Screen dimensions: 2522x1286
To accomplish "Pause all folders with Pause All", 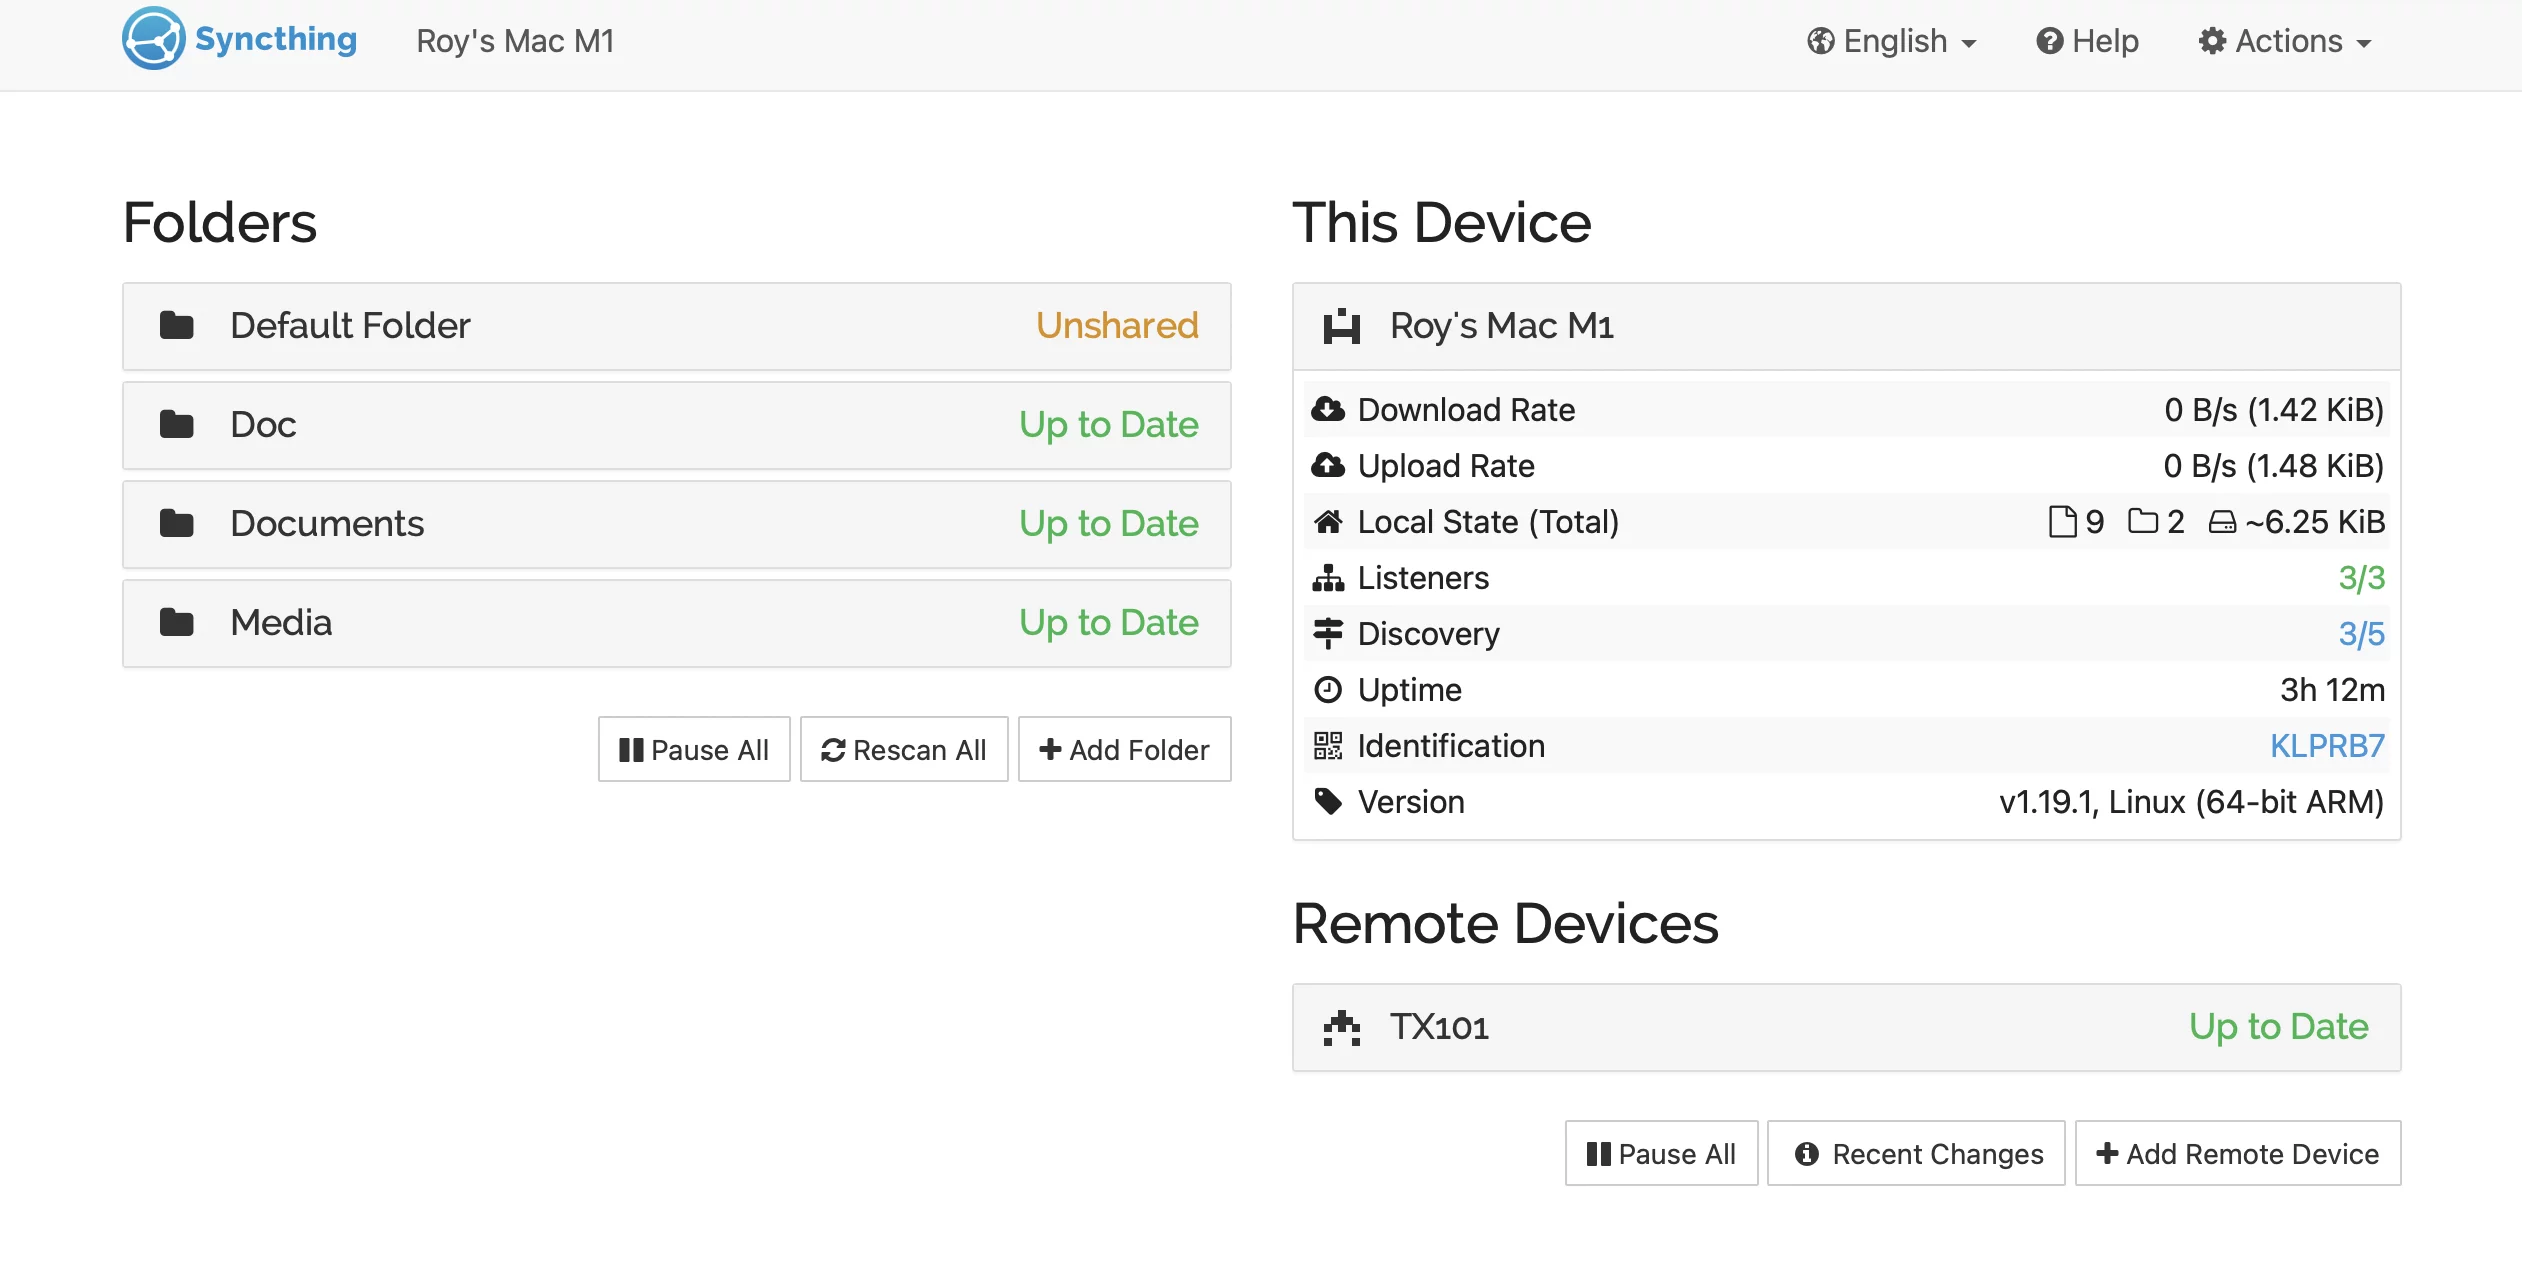I will [694, 750].
